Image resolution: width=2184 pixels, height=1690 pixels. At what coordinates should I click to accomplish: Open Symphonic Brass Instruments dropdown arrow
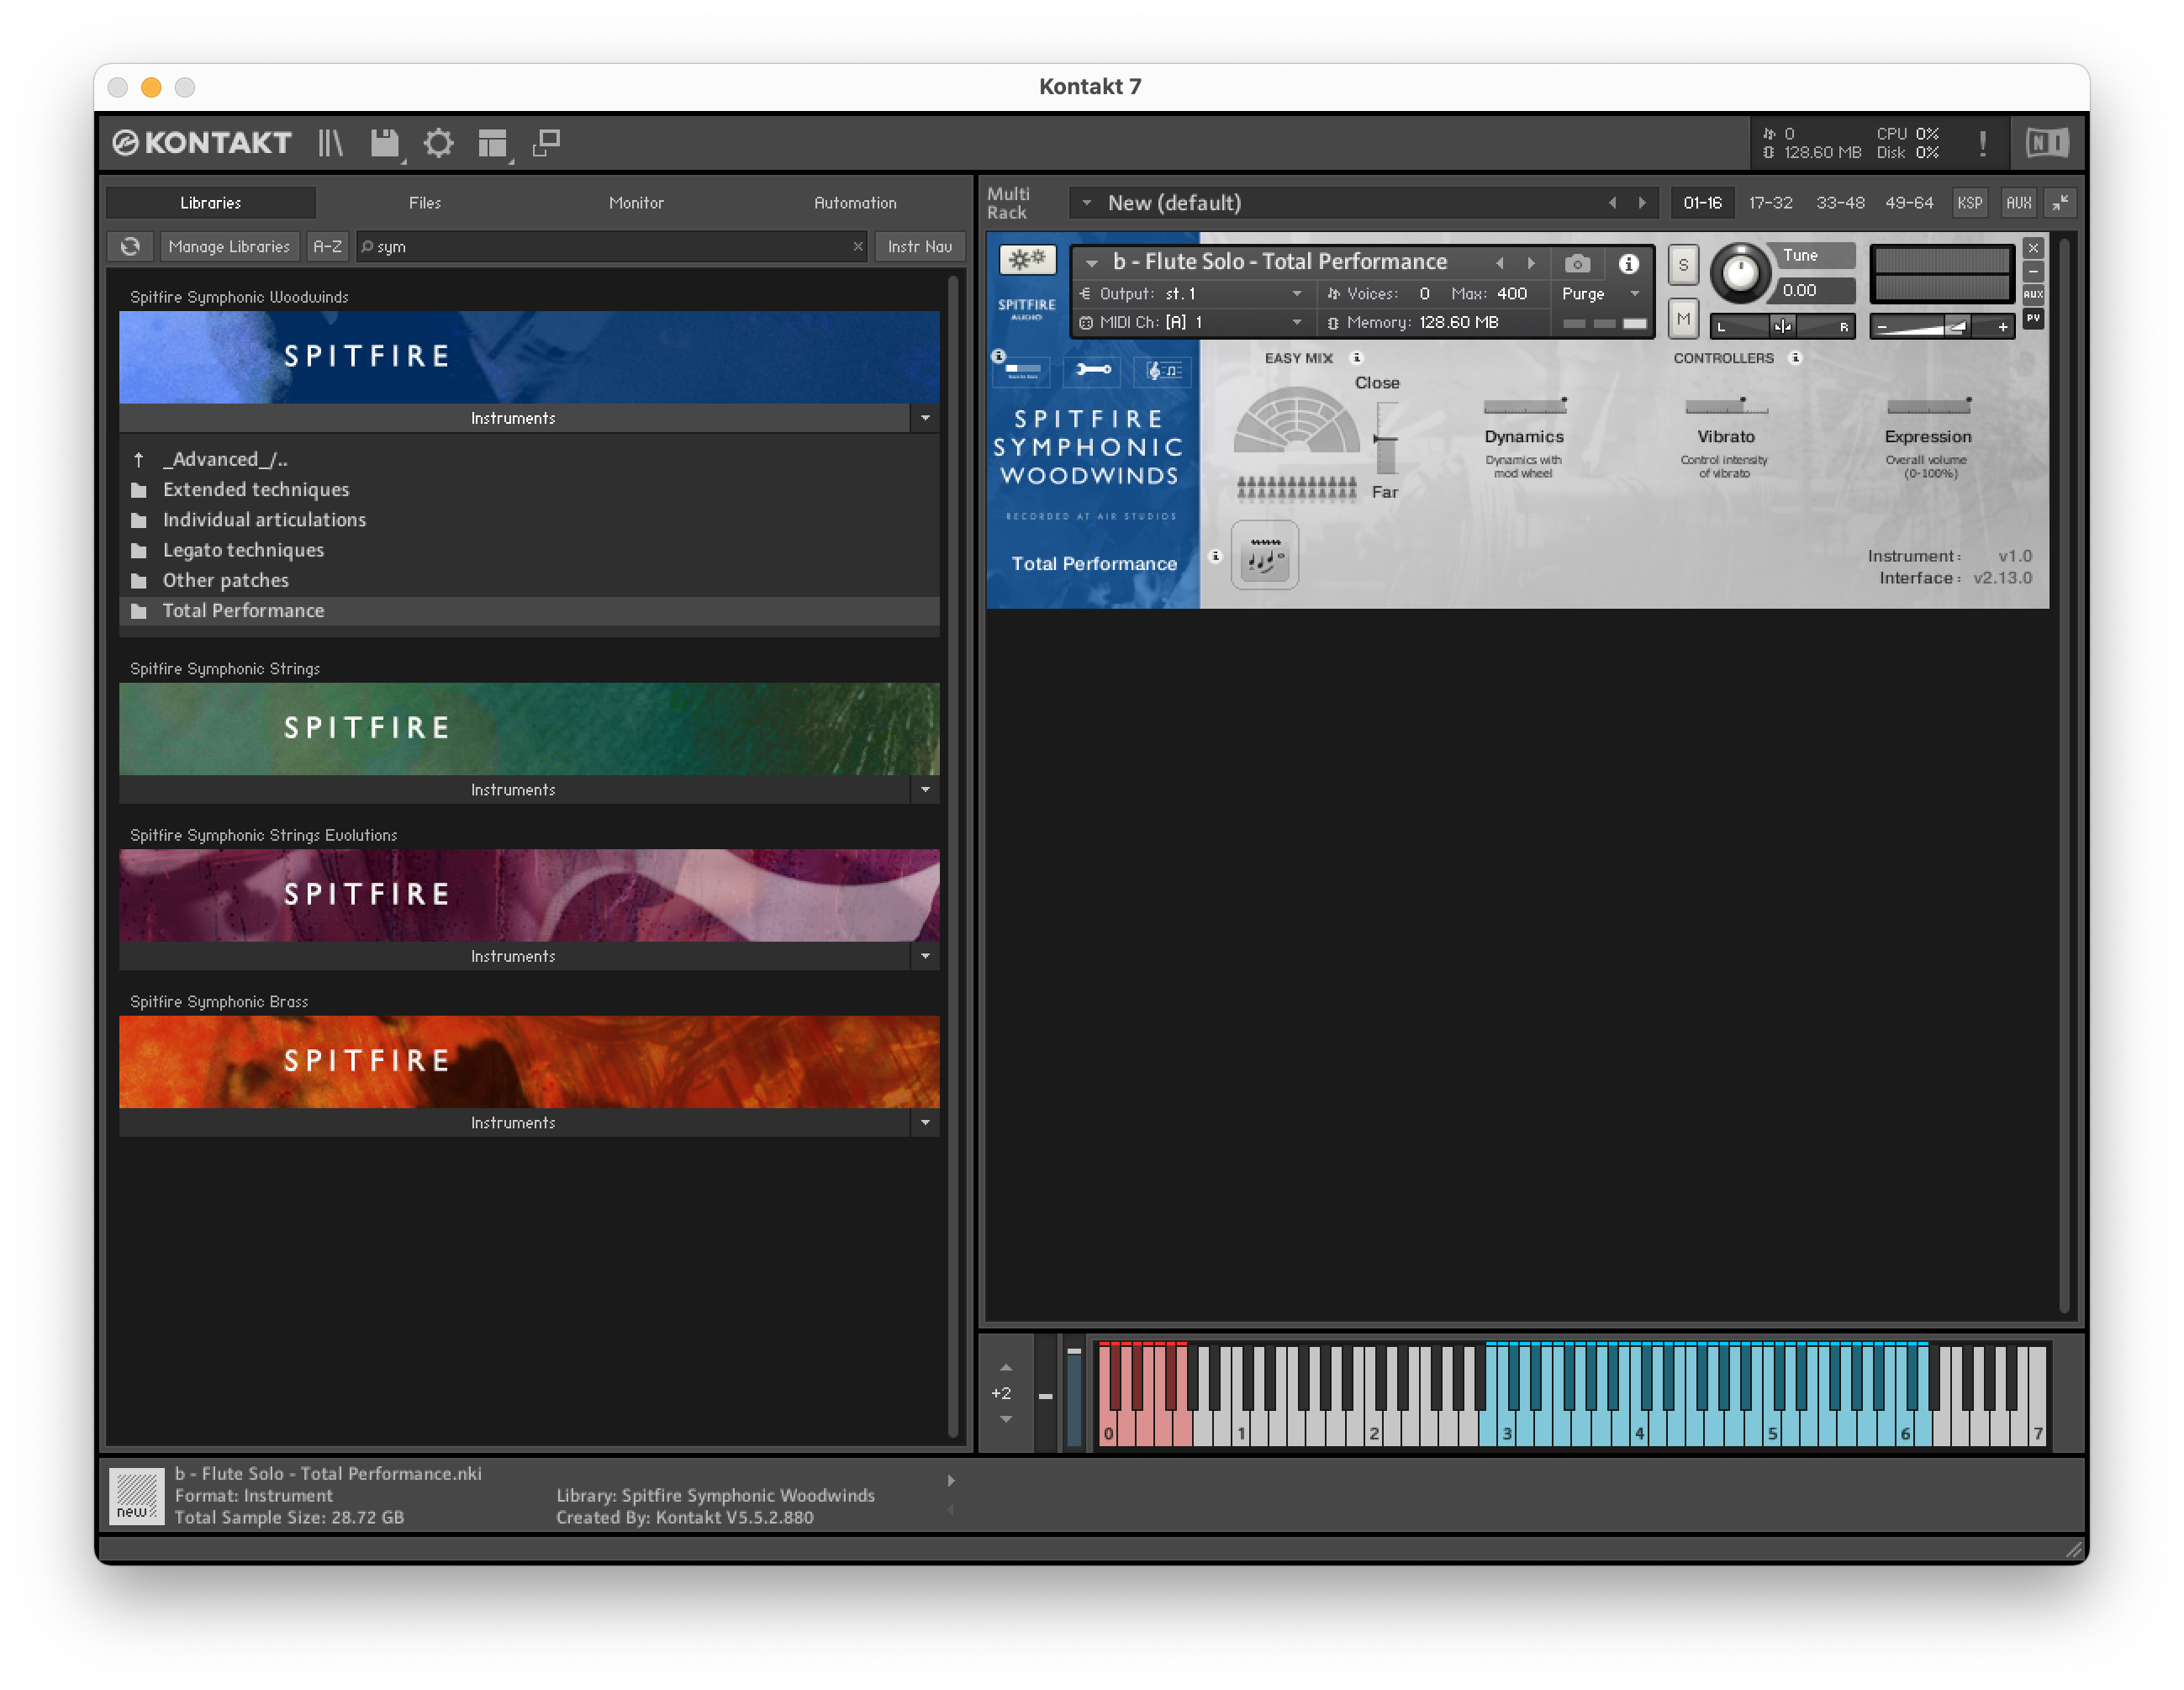click(924, 1123)
